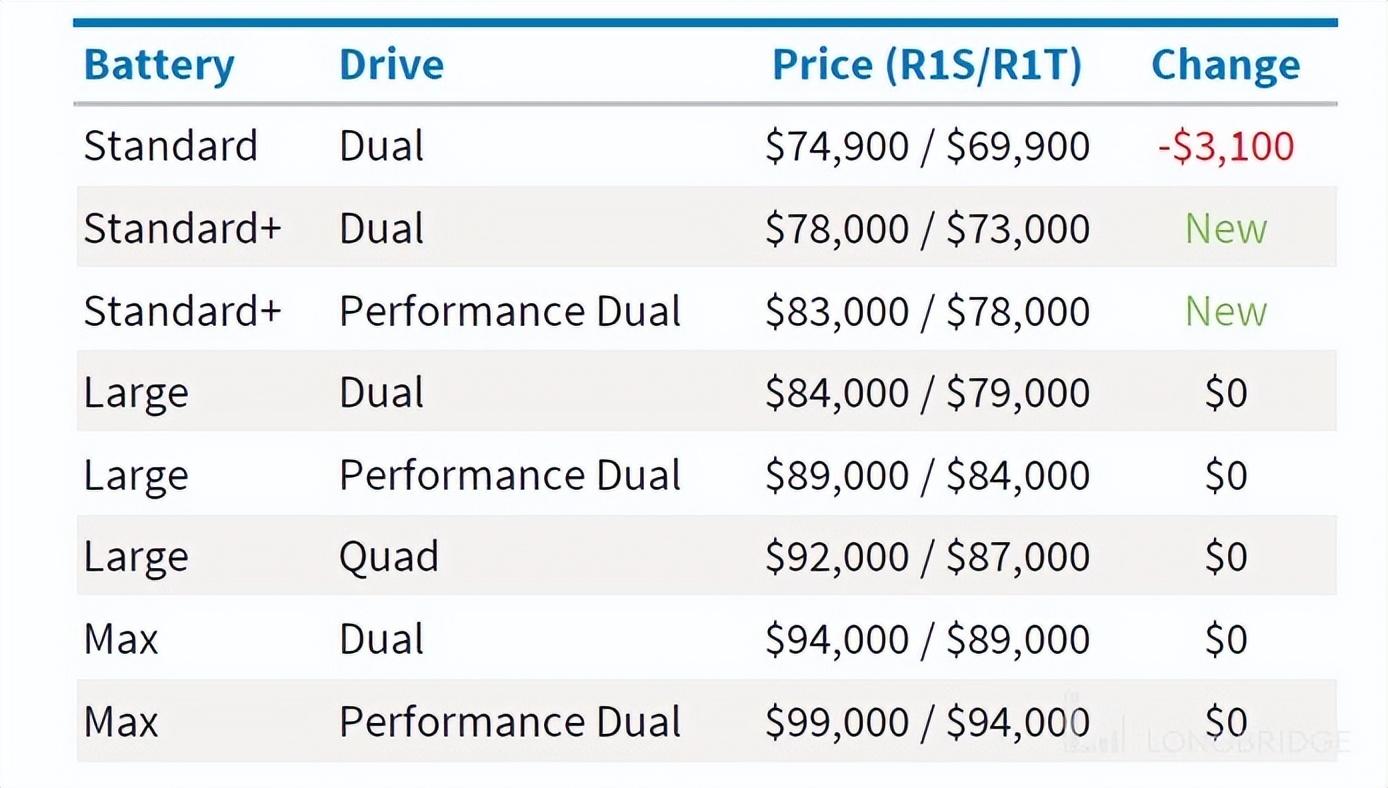Viewport: 1388px width, 788px height.
Task: Click the Quad drive cell
Action: point(389,557)
